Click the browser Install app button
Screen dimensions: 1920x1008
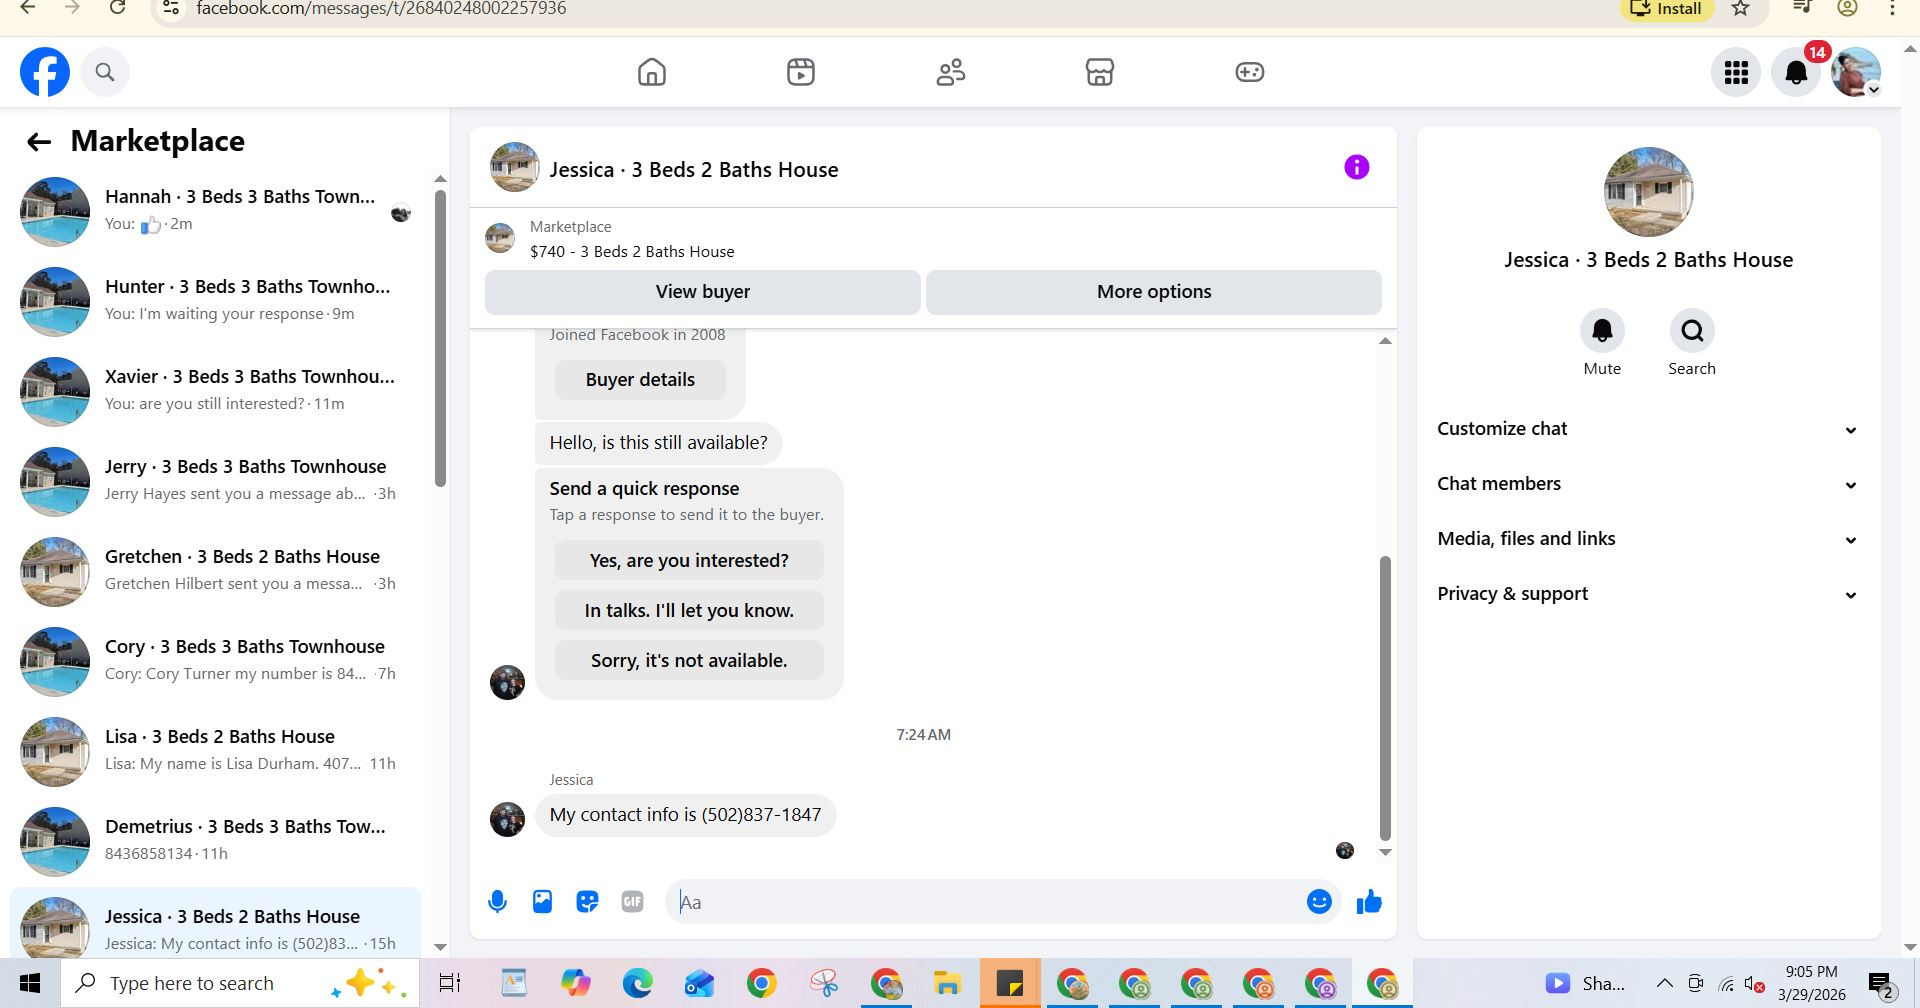1667,9
